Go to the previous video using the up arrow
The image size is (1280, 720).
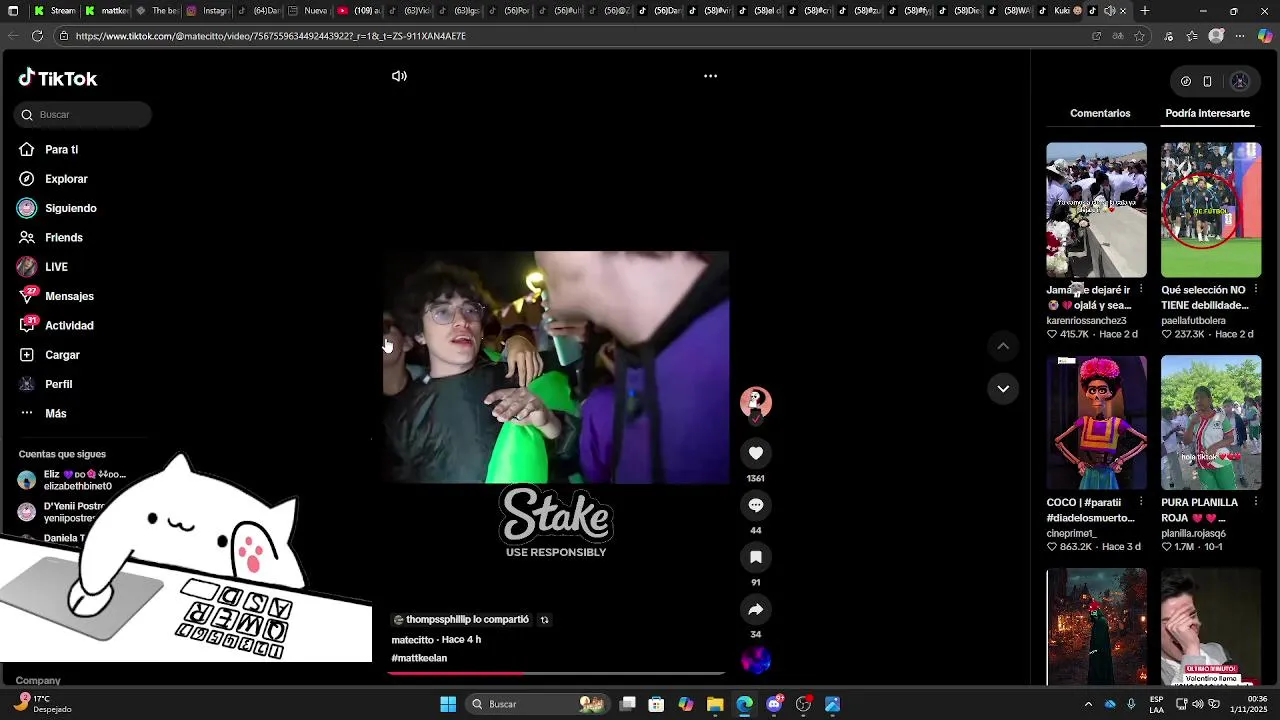click(x=1003, y=346)
